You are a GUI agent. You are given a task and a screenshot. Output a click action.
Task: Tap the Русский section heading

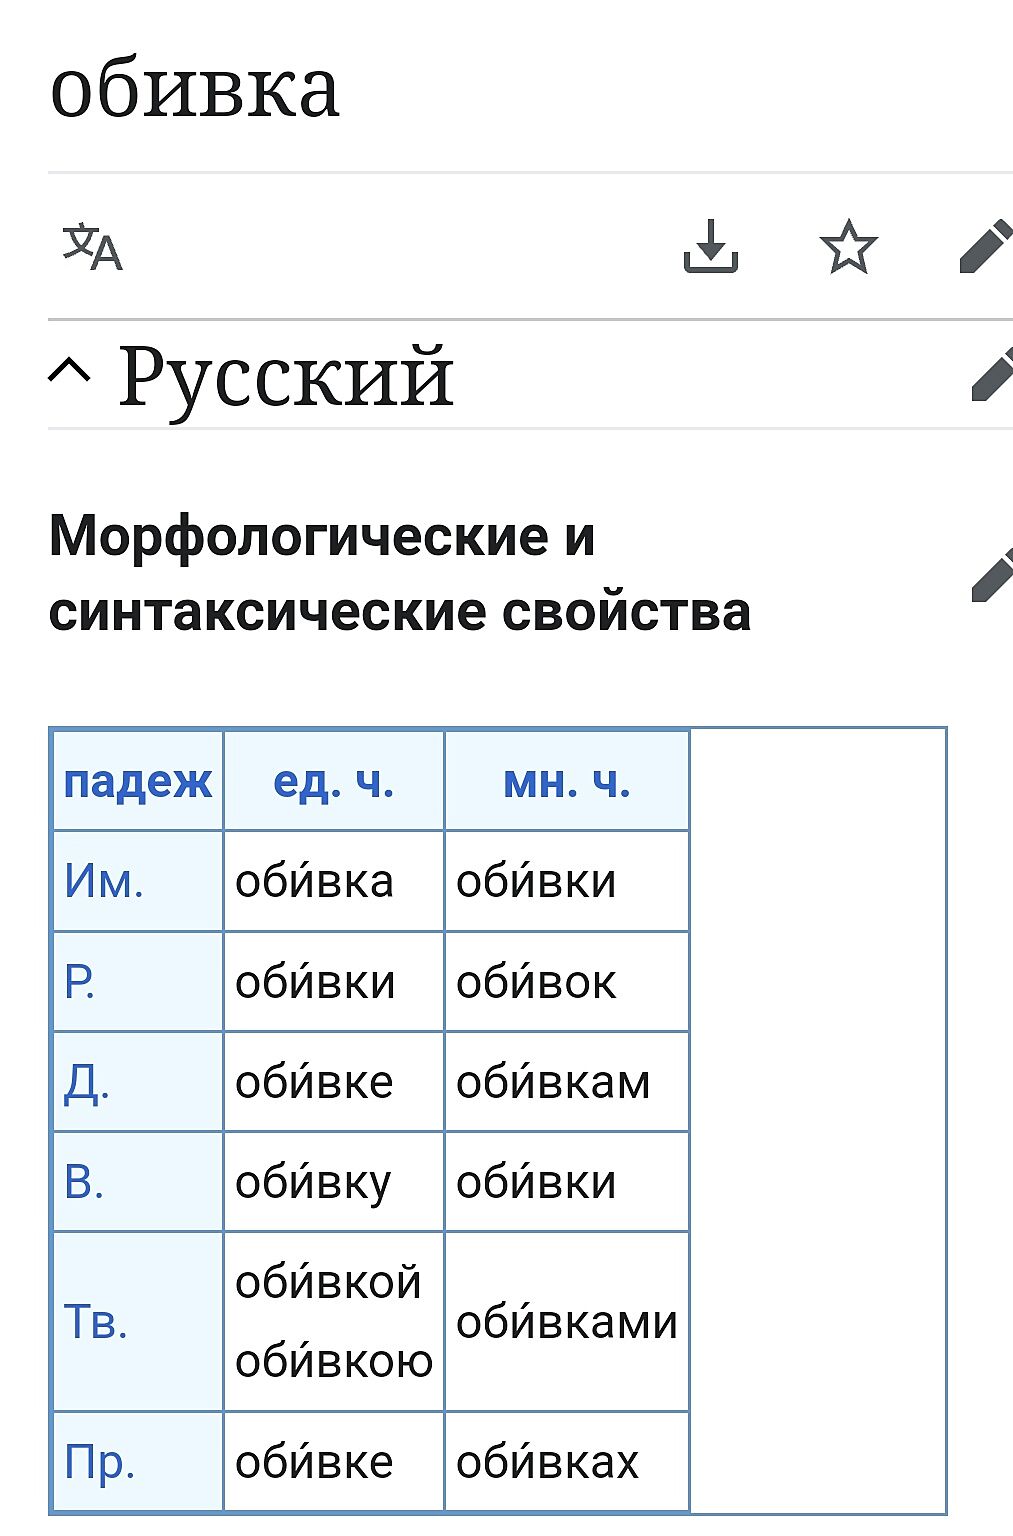[286, 376]
